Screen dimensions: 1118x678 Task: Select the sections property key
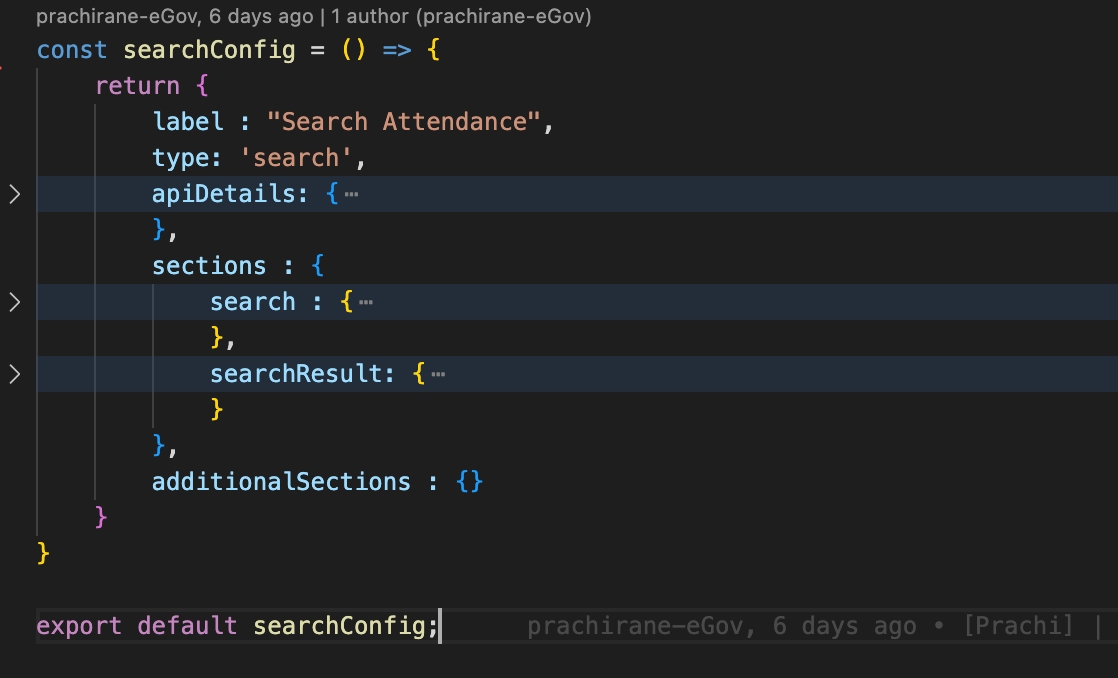[209, 266]
